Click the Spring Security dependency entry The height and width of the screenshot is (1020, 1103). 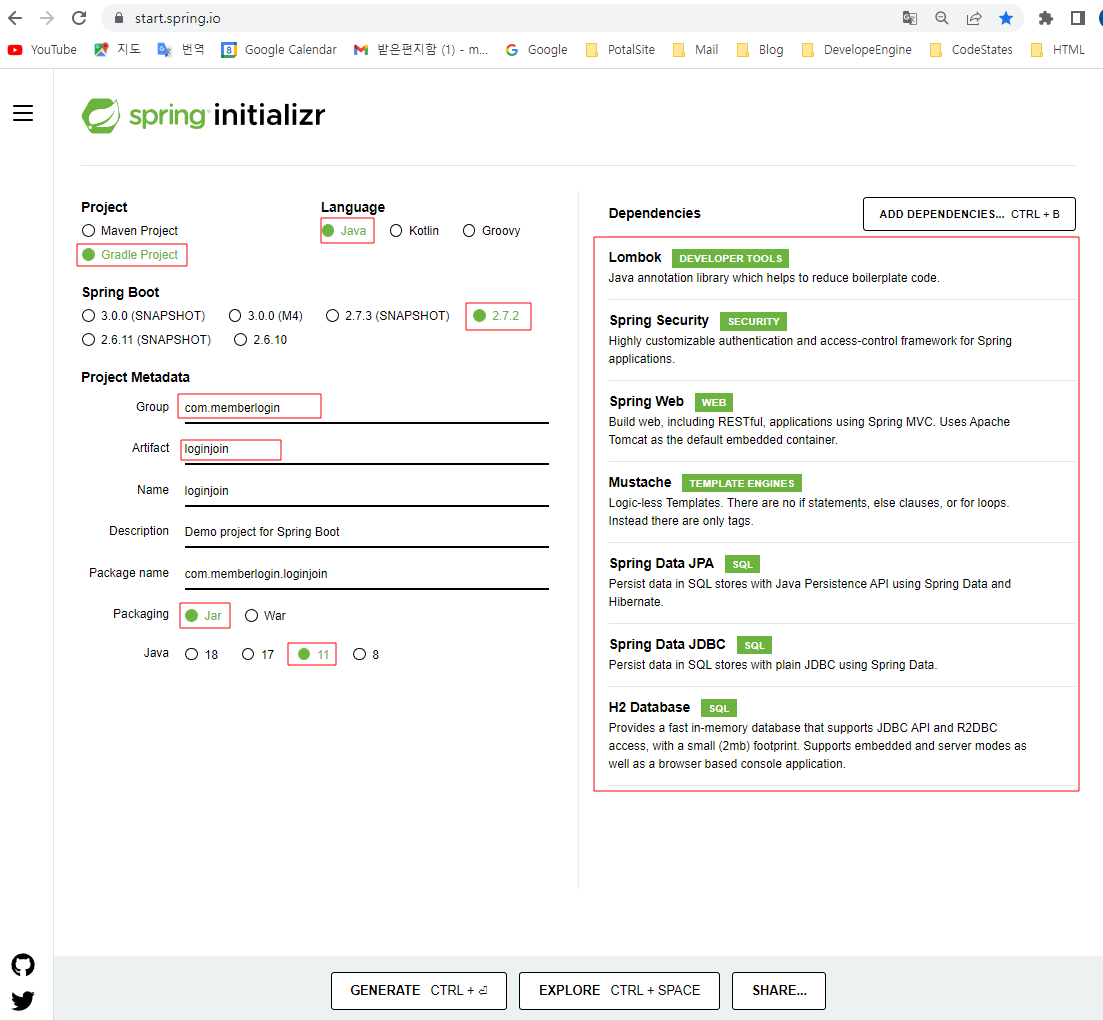(x=841, y=340)
